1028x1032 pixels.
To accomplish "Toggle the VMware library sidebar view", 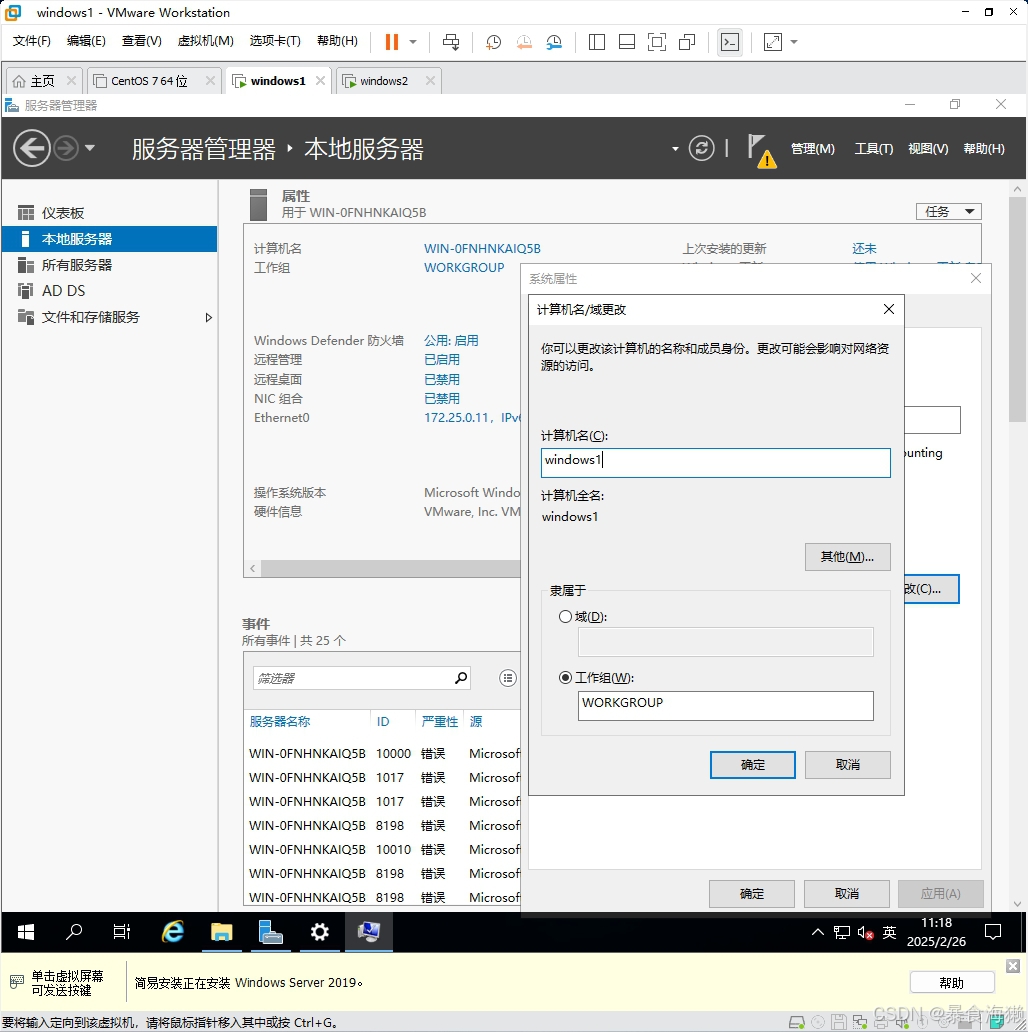I will point(597,42).
